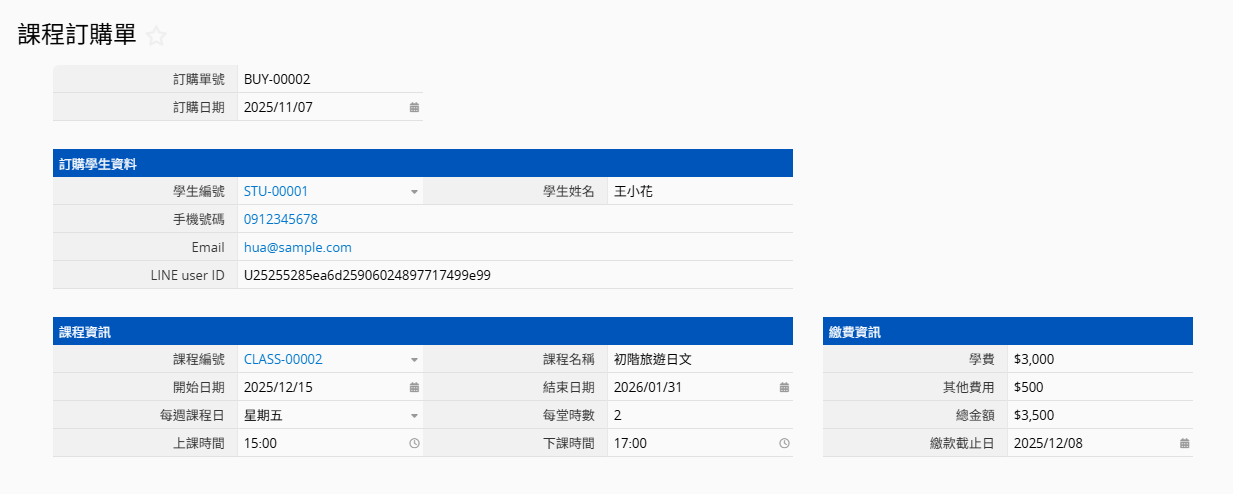Open calendar icon for 結束日期
This screenshot has width=1233, height=494.
pos(784,387)
